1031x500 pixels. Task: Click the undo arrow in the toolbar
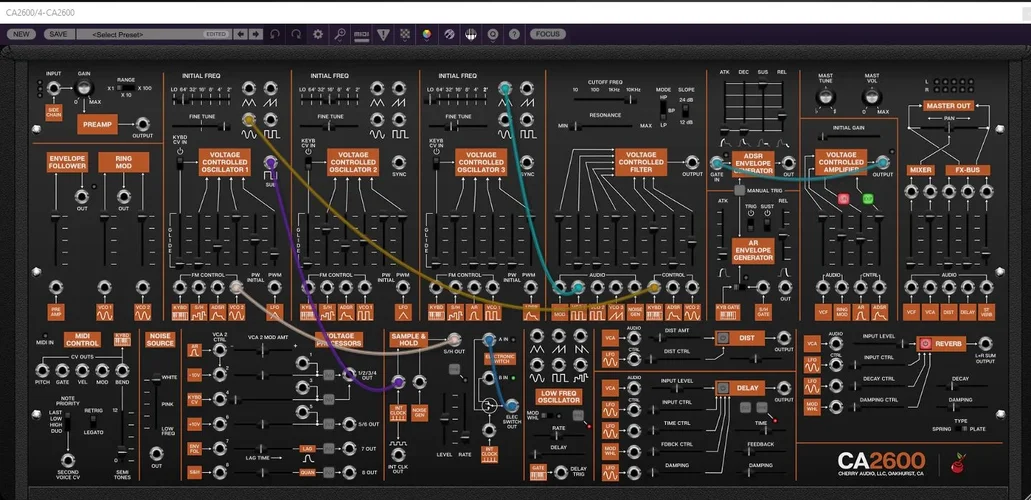(x=275, y=34)
